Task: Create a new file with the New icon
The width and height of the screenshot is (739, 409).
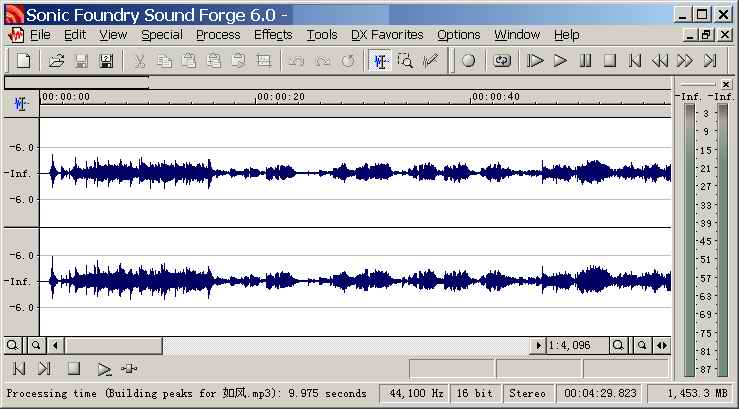Action: coord(23,61)
